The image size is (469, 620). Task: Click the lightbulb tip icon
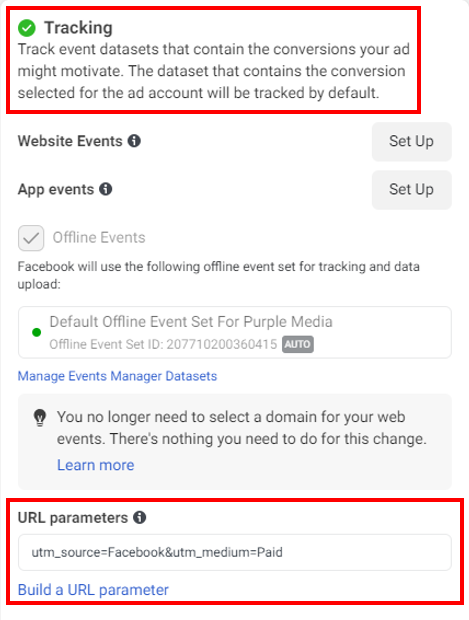coord(40,418)
